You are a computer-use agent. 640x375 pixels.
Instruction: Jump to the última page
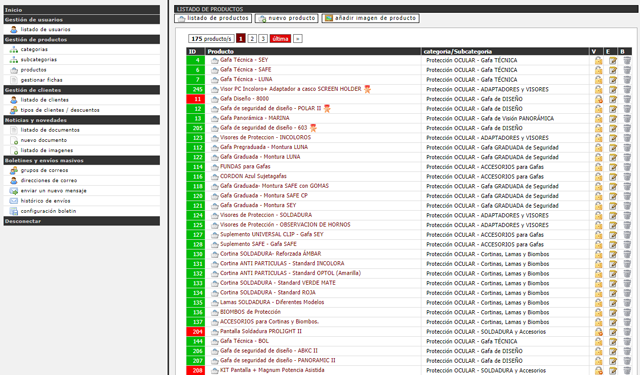pos(280,39)
